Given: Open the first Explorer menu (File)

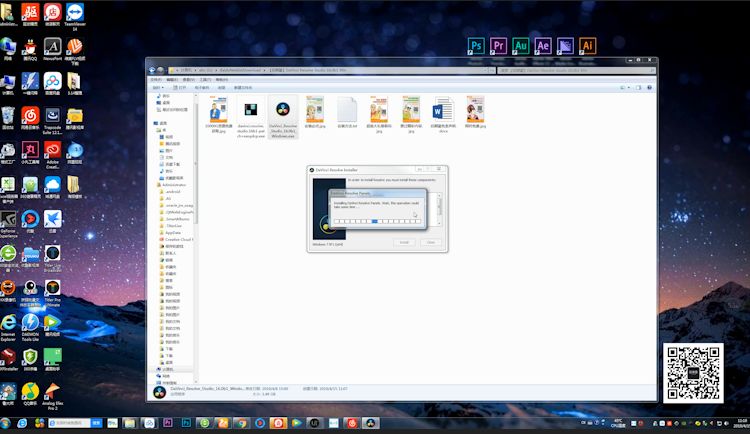Looking at the screenshot, I should pyautogui.click(x=156, y=79).
